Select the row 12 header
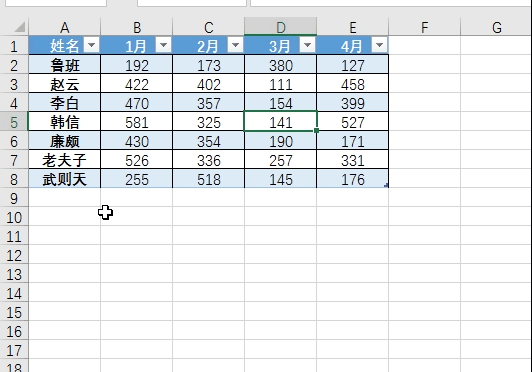Image resolution: width=532 pixels, height=372 pixels. point(14,255)
